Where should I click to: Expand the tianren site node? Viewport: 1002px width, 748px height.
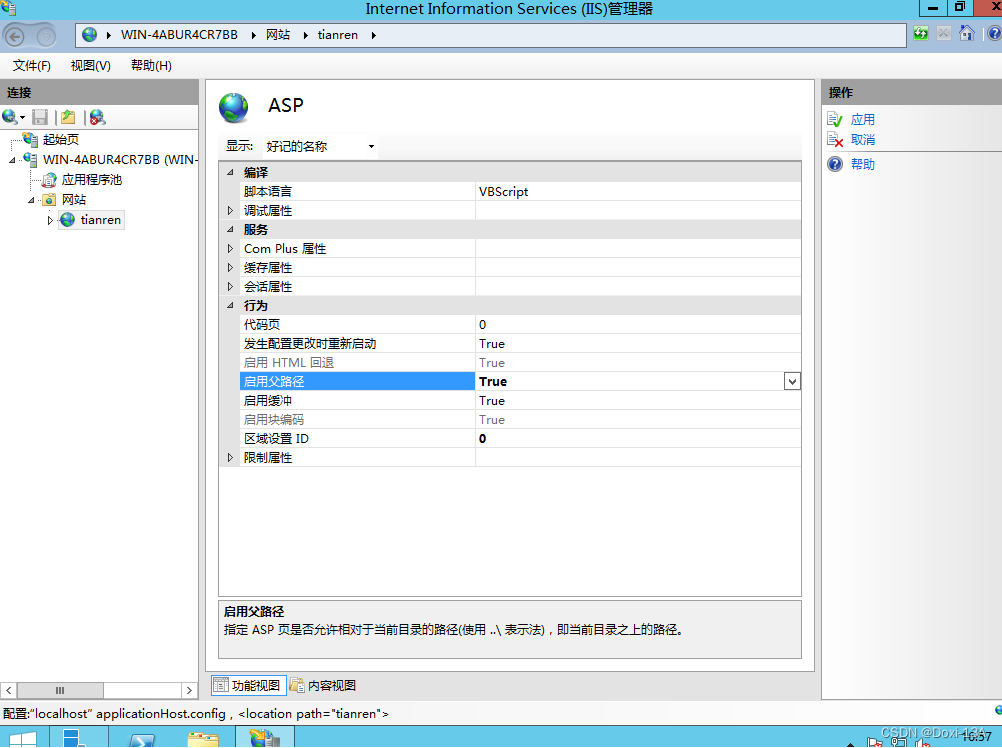point(50,220)
